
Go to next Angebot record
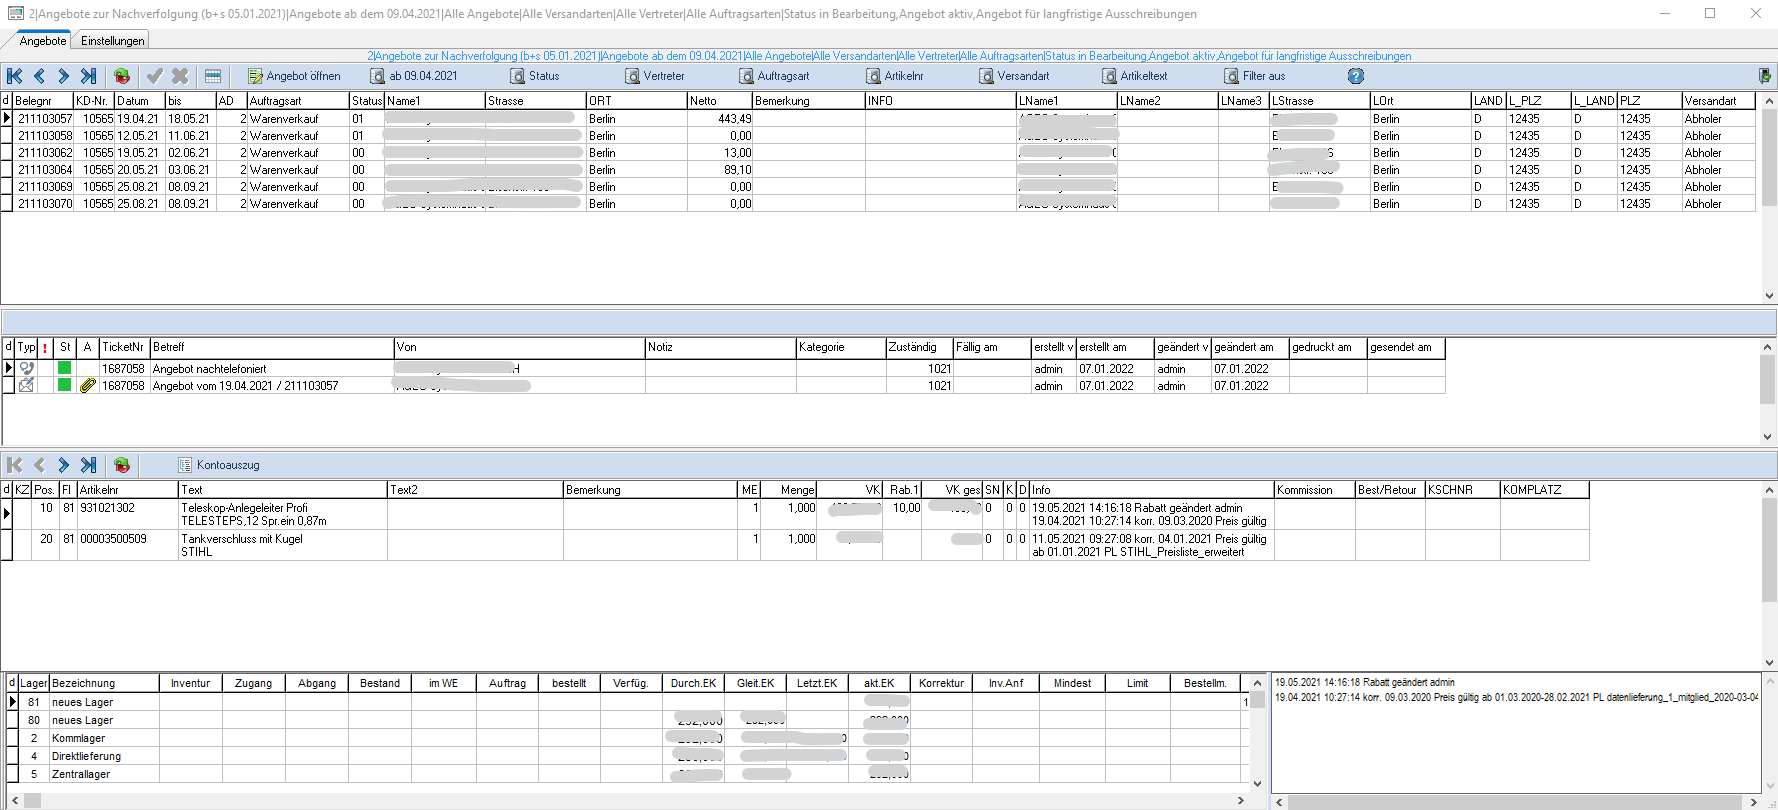point(64,76)
